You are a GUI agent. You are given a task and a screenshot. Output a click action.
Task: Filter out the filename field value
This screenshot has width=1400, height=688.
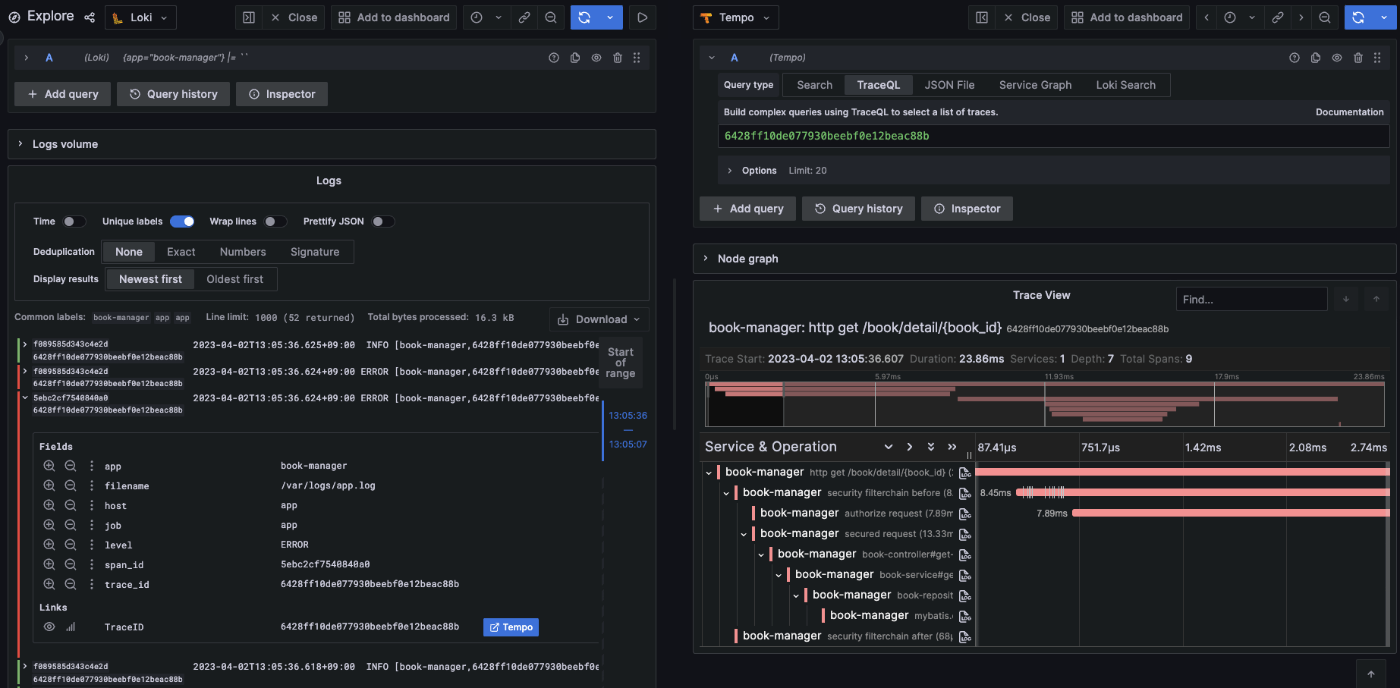coord(70,486)
